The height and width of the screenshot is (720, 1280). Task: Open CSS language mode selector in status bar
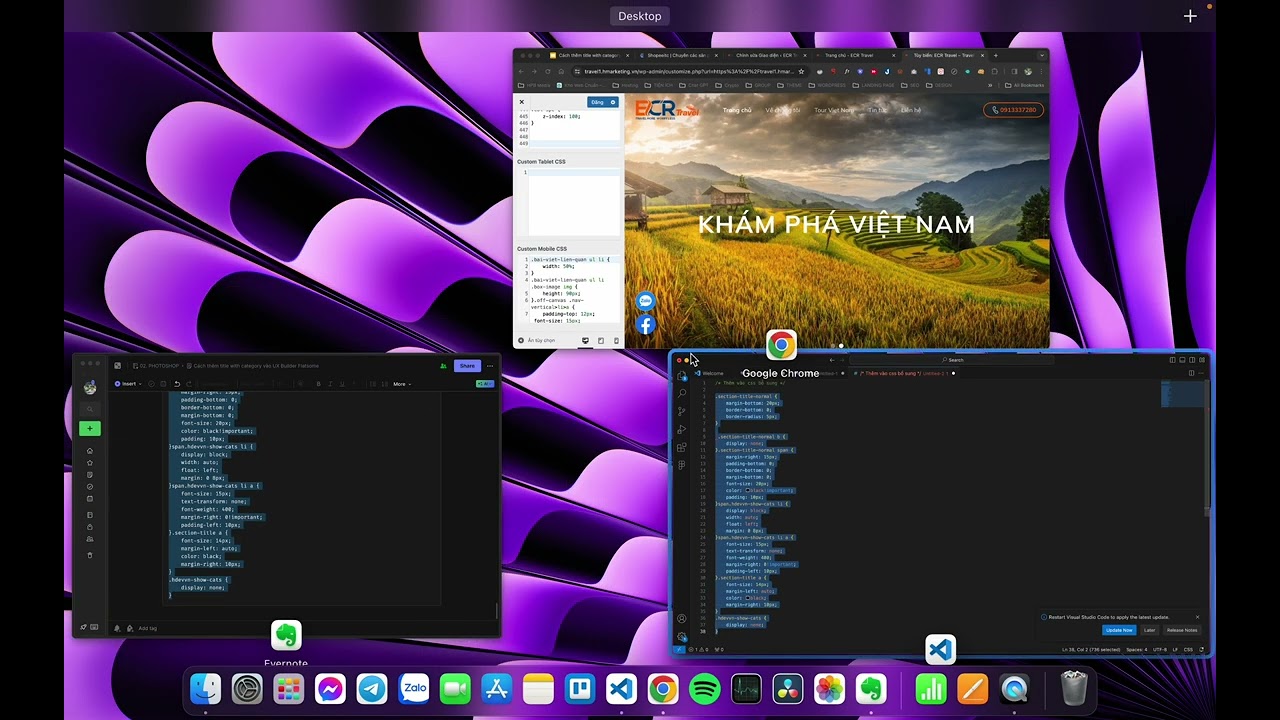pyautogui.click(x=1188, y=649)
